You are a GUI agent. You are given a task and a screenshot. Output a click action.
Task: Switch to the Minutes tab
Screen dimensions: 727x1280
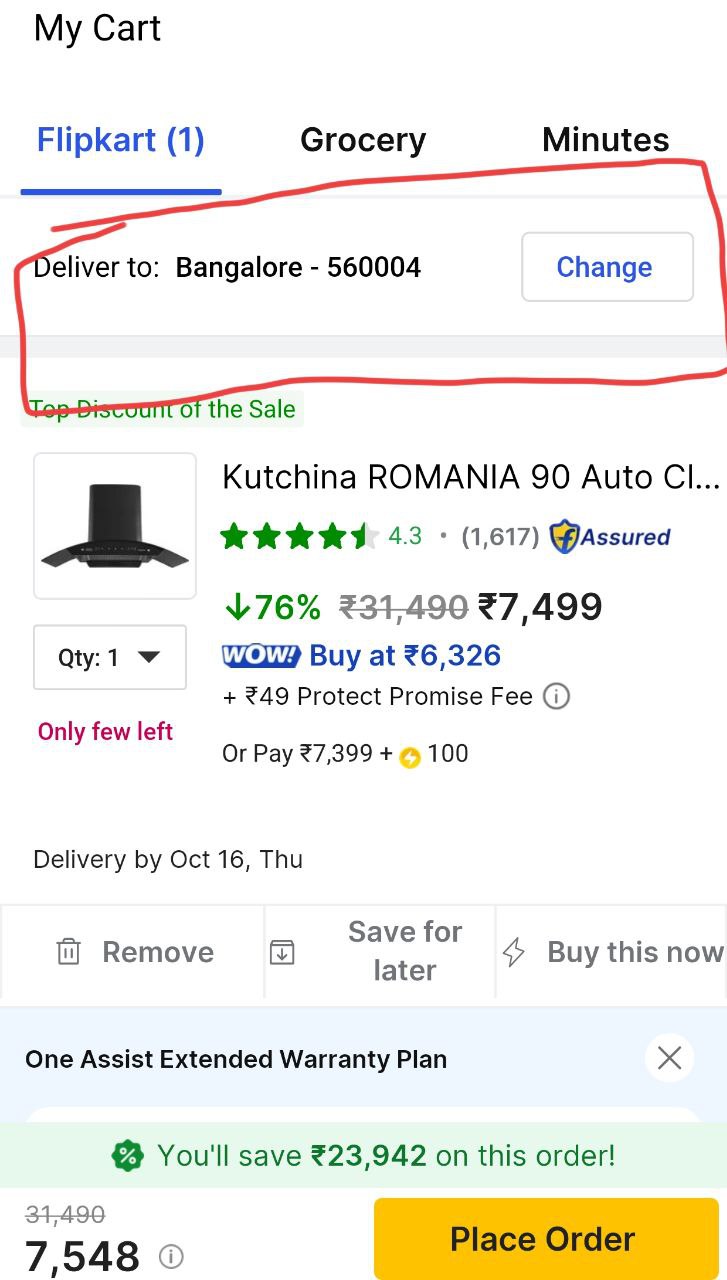[x=605, y=140]
